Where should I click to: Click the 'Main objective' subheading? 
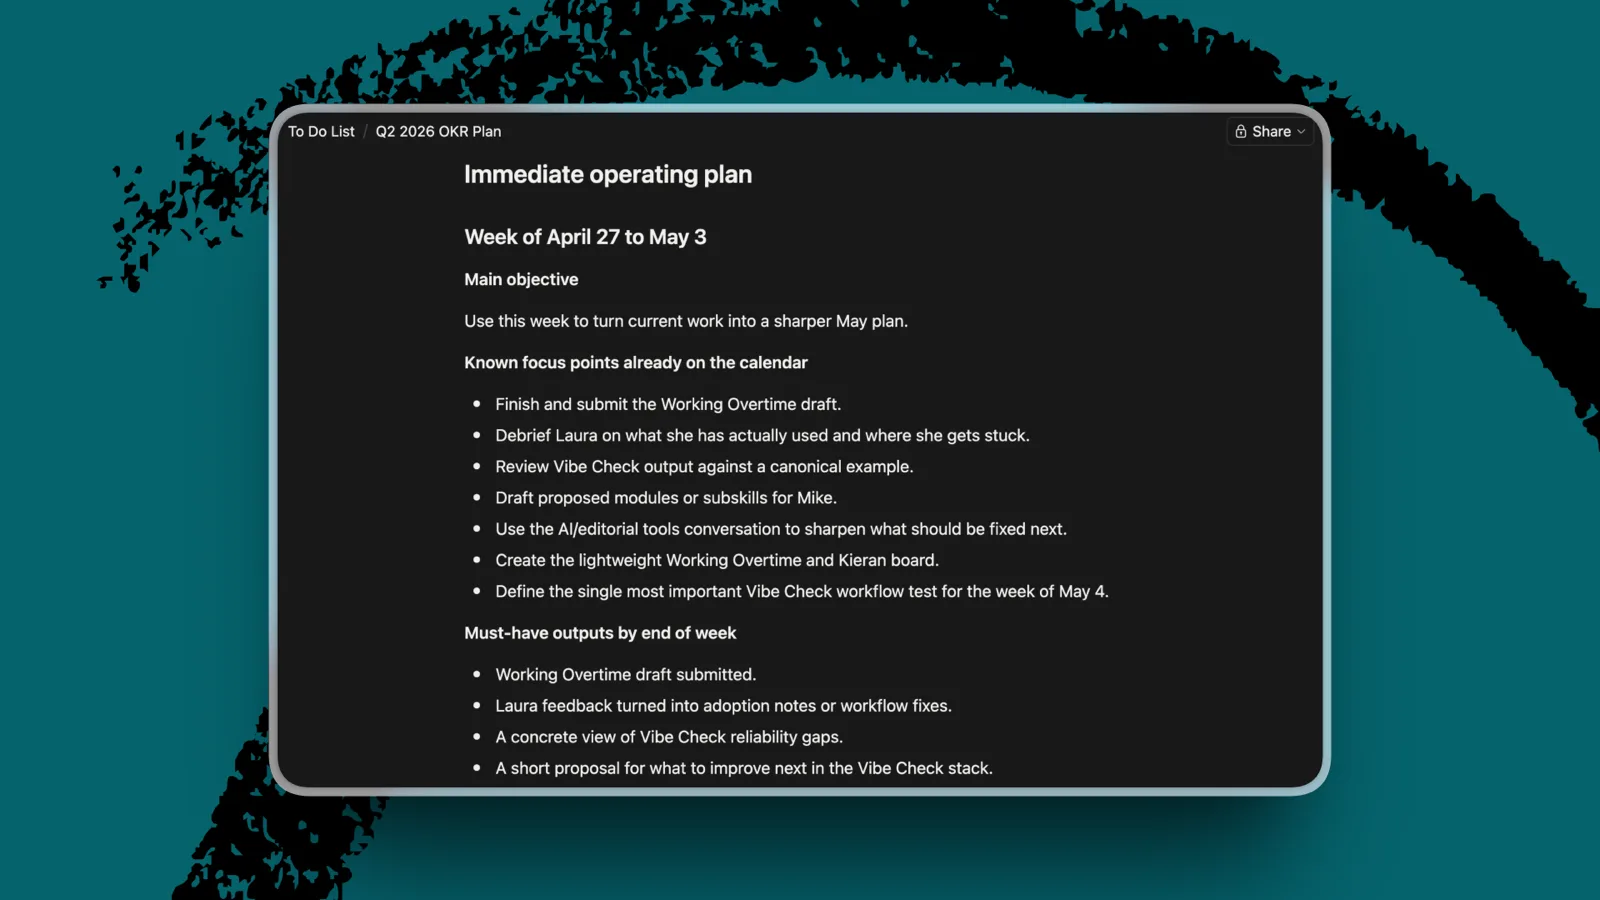(x=521, y=279)
